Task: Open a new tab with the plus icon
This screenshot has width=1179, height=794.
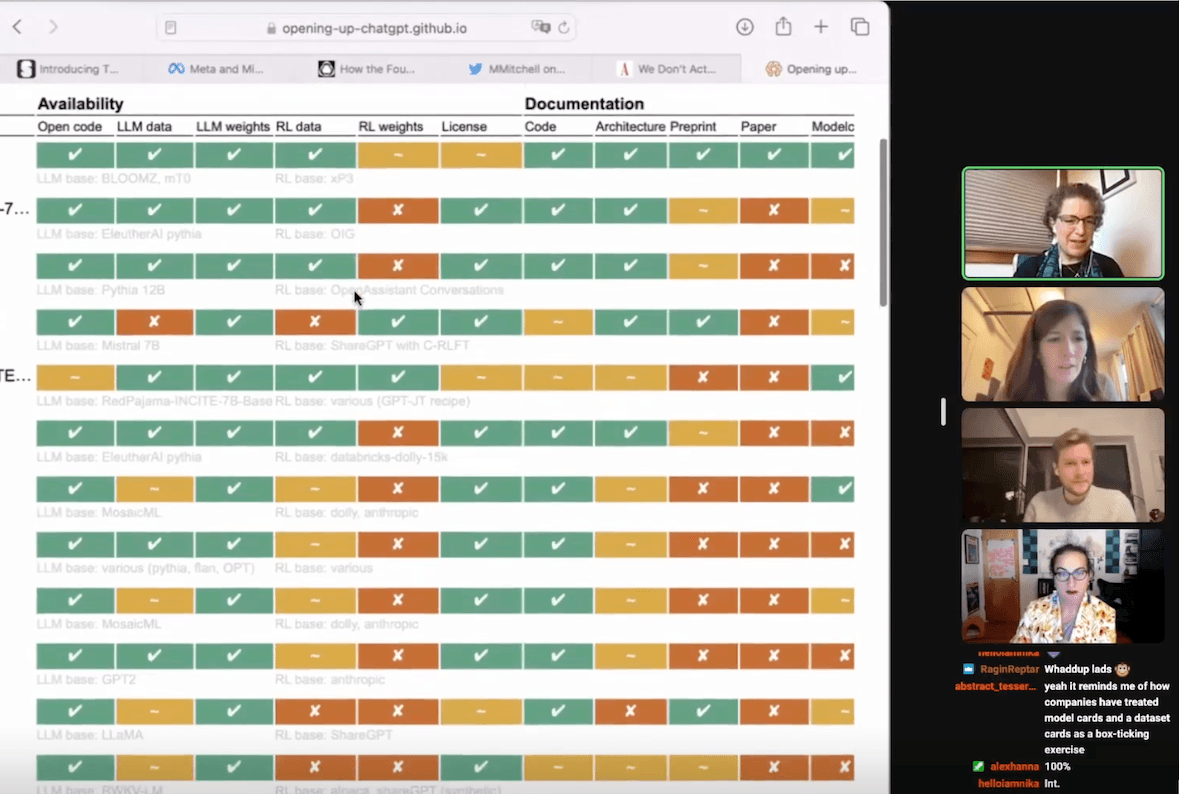Action: click(x=821, y=27)
